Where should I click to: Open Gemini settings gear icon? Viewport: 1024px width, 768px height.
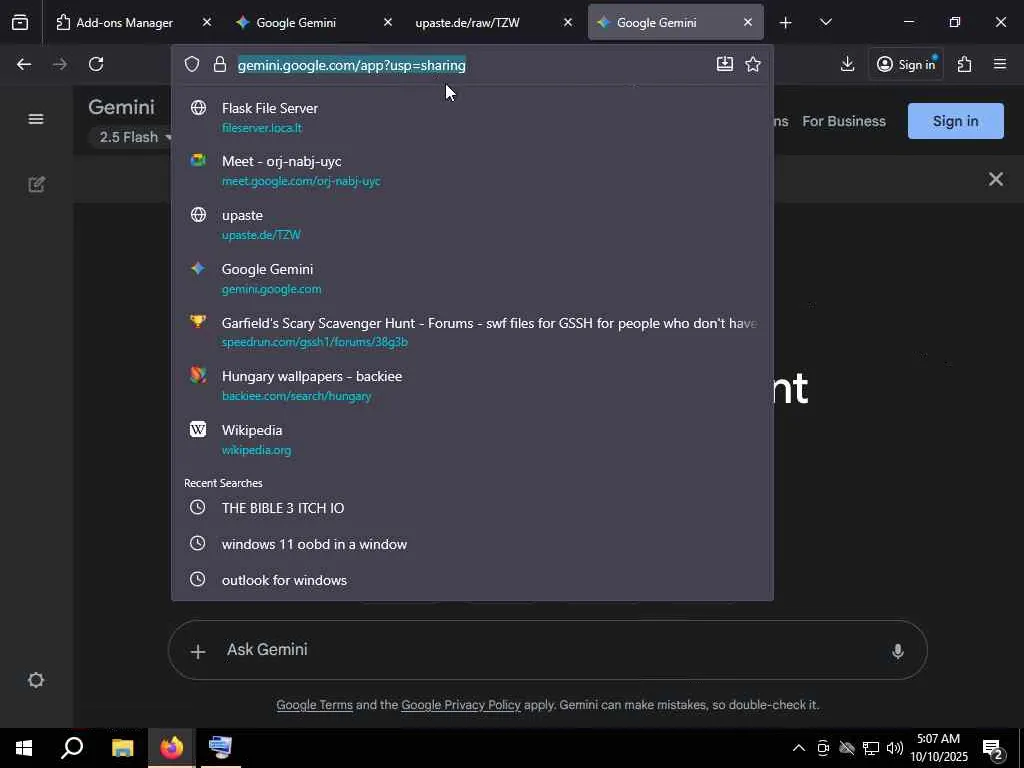[36, 680]
